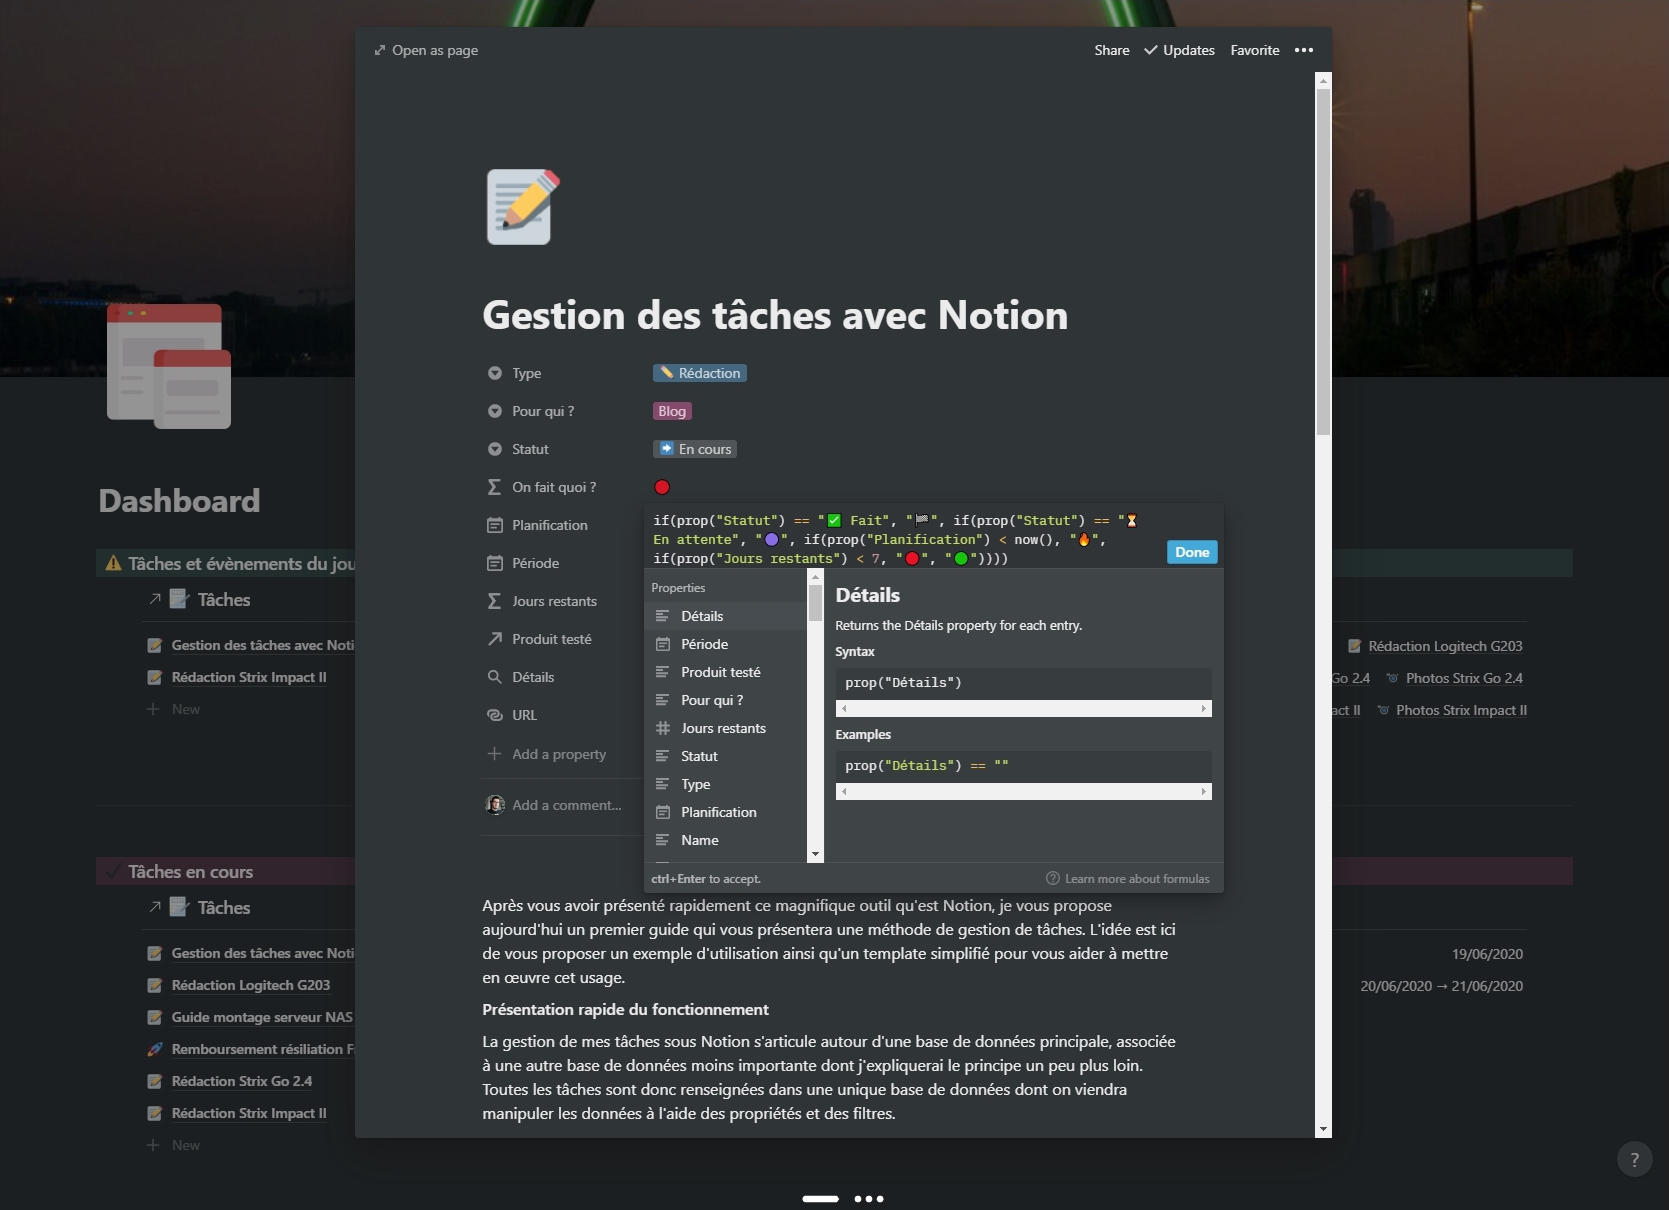Viewport: 1669px width, 1210px height.
Task: Select Période in the formula properties list
Action: click(726, 644)
